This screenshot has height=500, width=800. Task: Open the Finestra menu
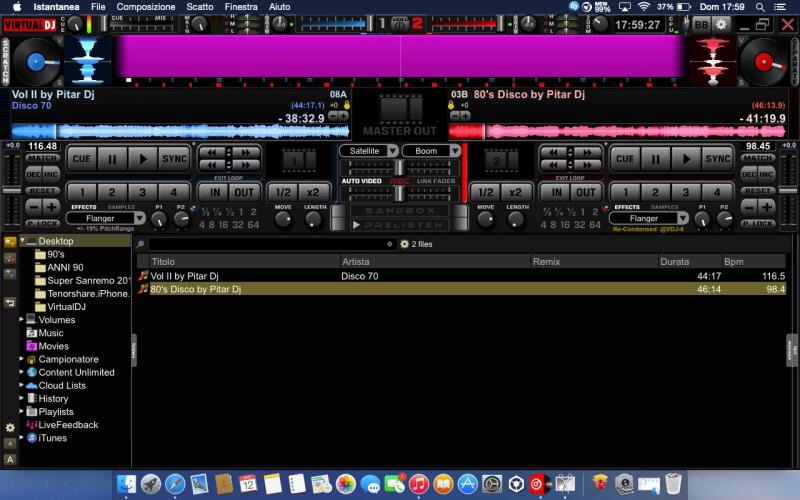(x=241, y=7)
